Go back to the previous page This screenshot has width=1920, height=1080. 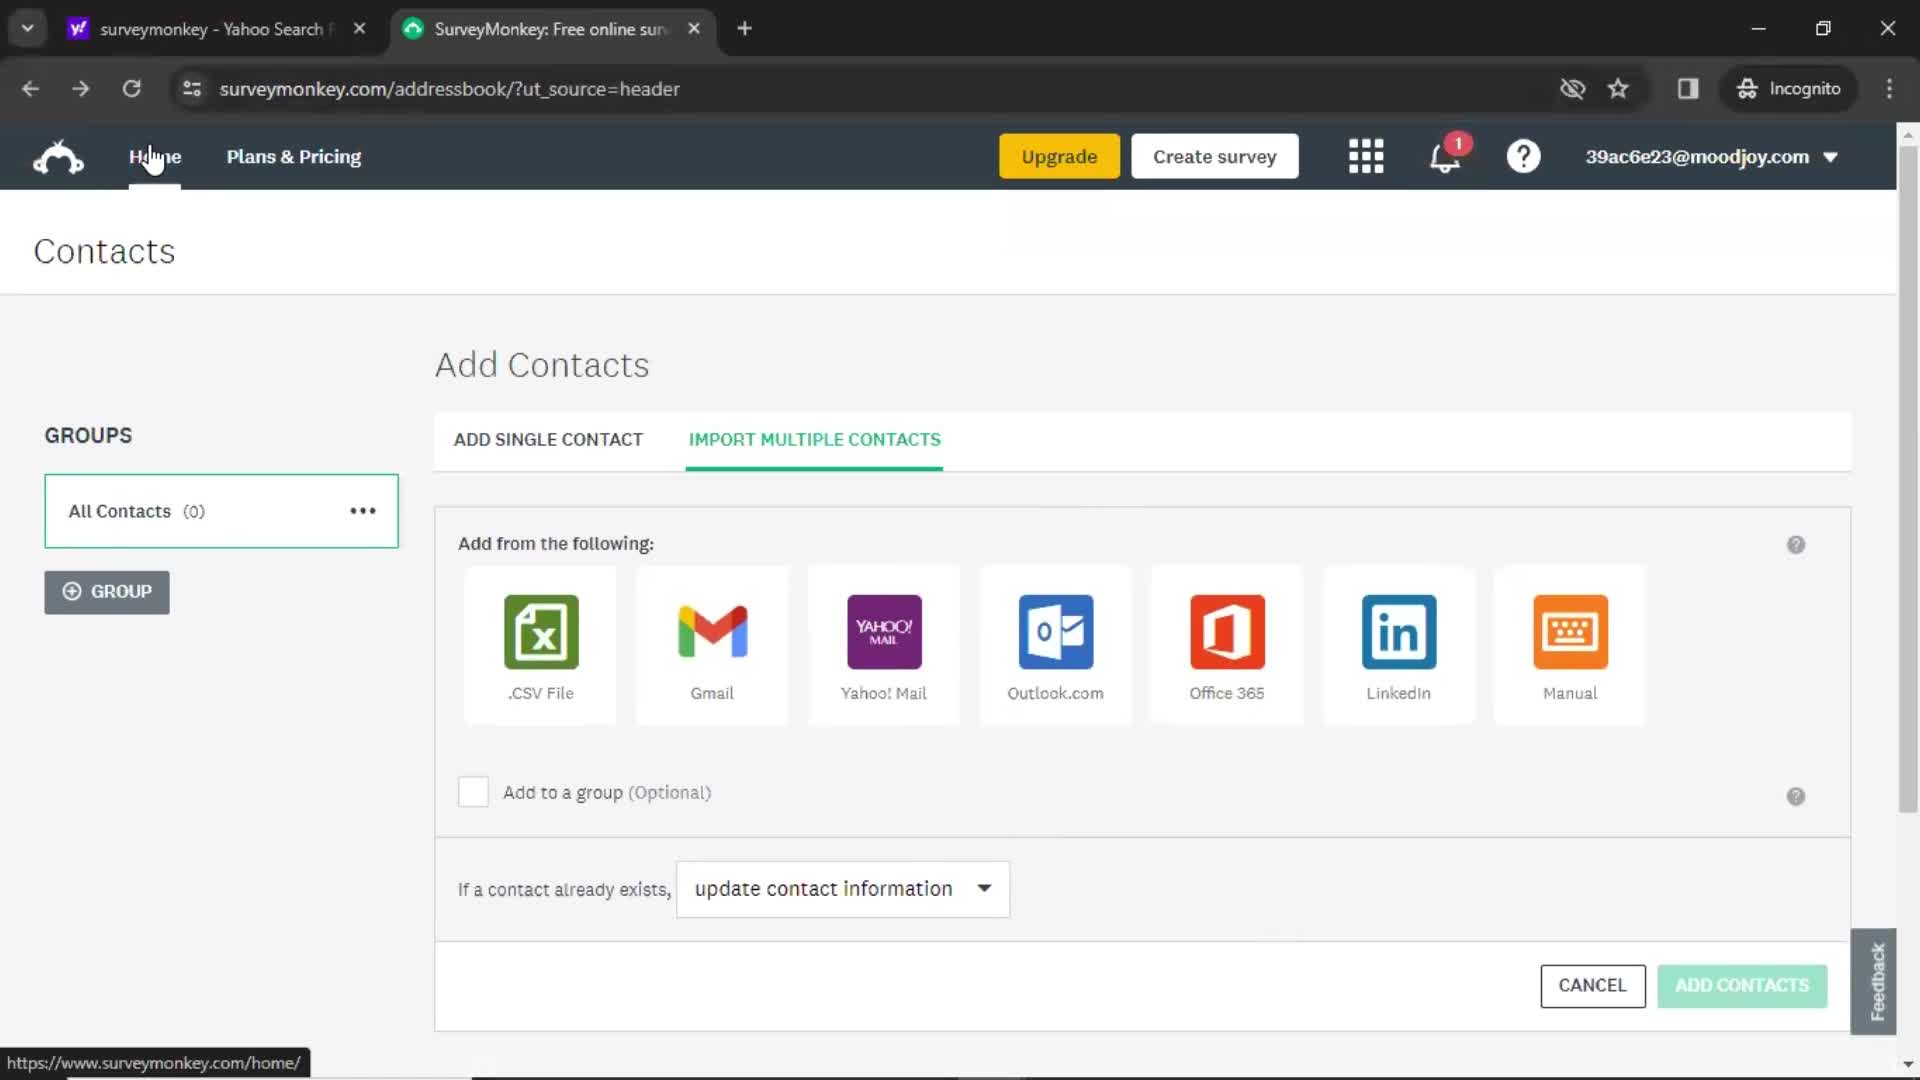coord(30,89)
